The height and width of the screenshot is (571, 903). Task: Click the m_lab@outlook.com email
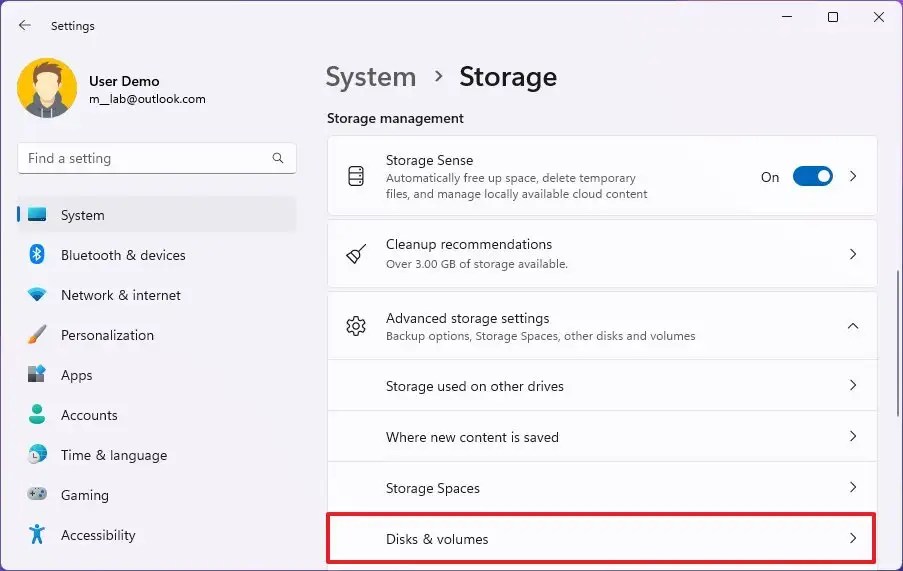147,99
